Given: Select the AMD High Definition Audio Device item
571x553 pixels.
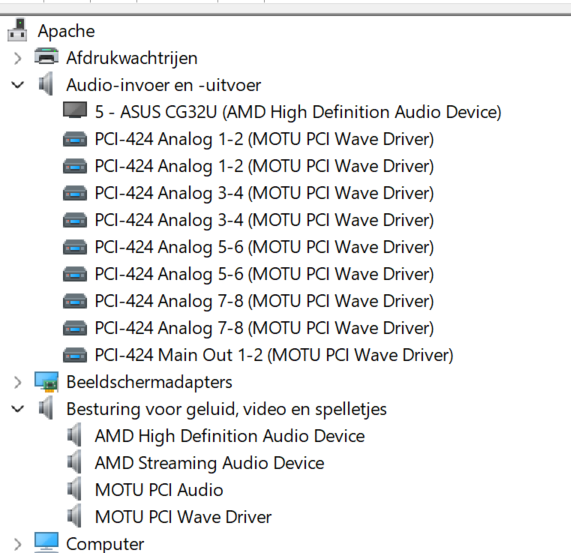Looking at the screenshot, I should click(230, 436).
